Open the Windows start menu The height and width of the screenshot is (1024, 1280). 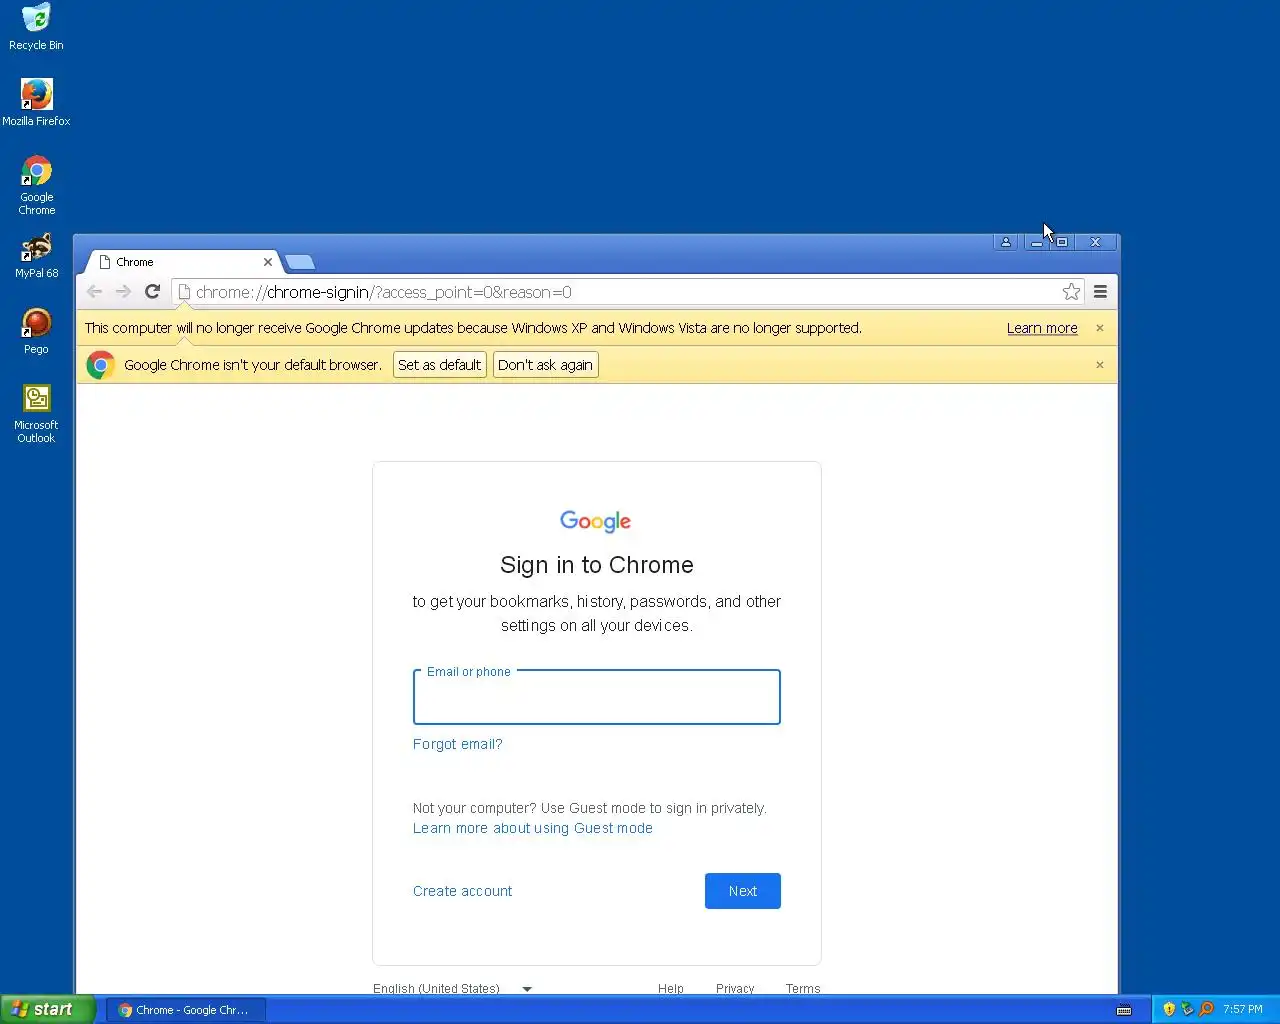(x=48, y=1010)
